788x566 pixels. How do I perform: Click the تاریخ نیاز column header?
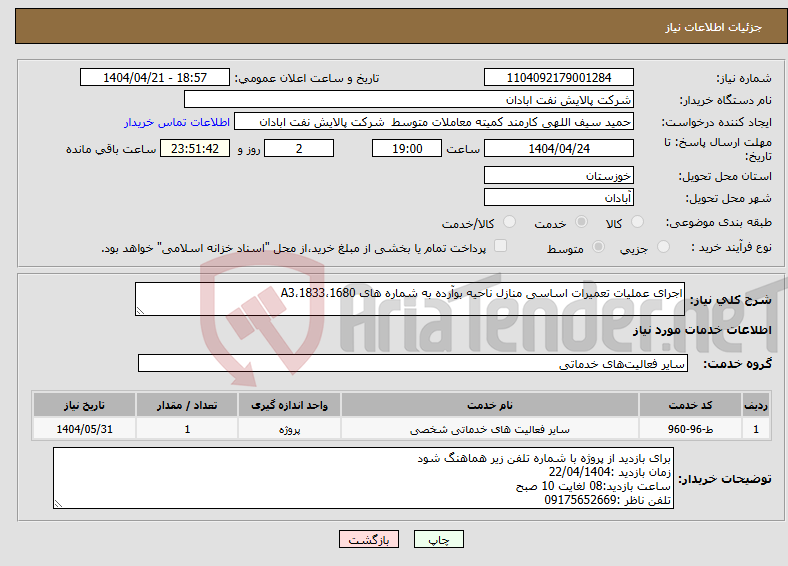pyautogui.click(x=84, y=405)
